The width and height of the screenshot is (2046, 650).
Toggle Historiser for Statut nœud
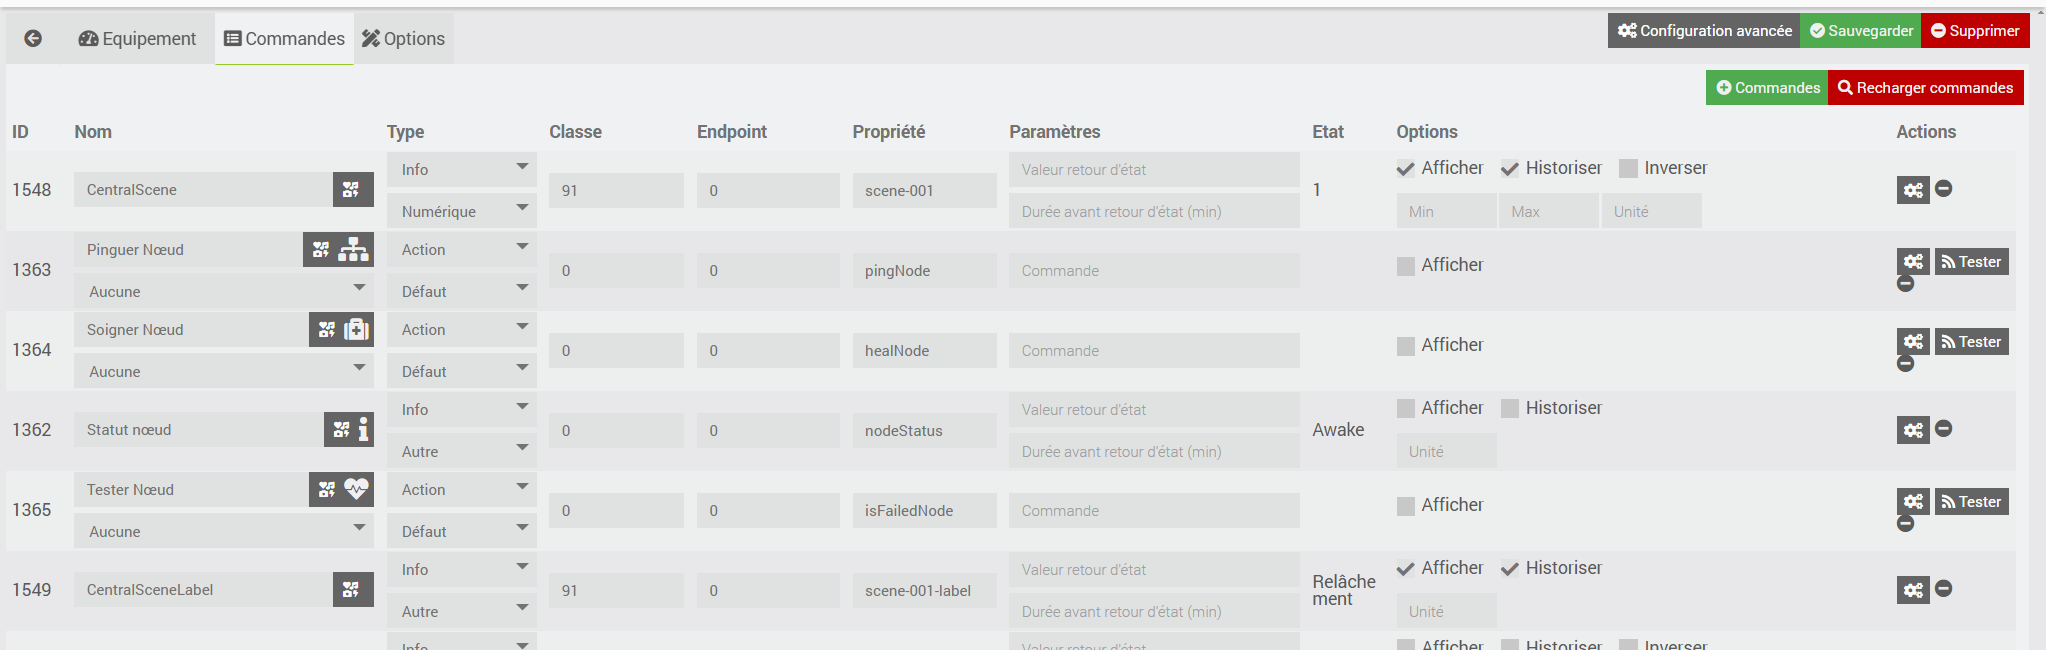[1510, 409]
